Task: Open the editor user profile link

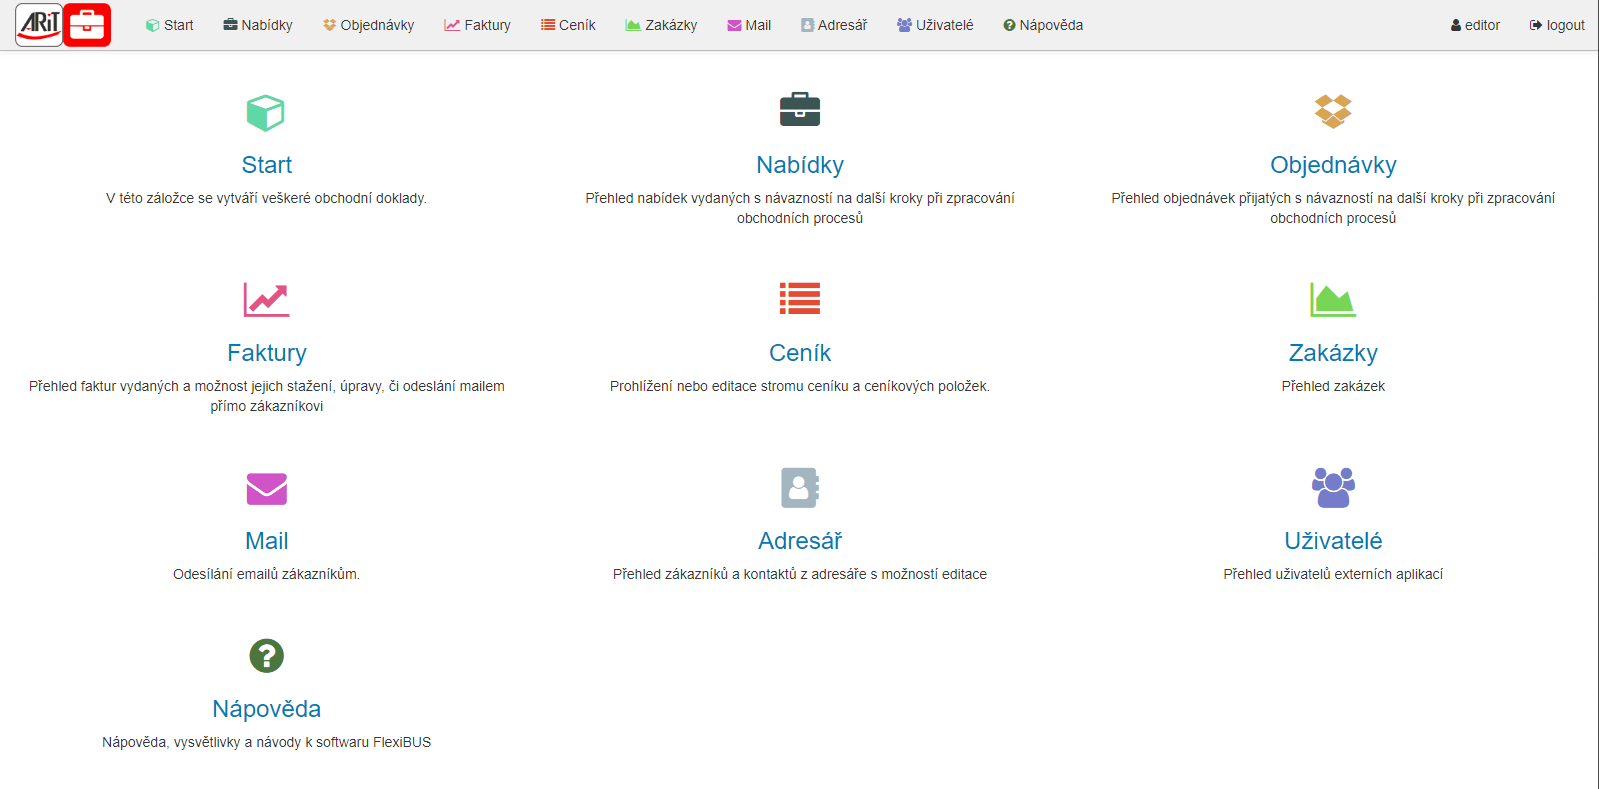Action: coord(1475,25)
